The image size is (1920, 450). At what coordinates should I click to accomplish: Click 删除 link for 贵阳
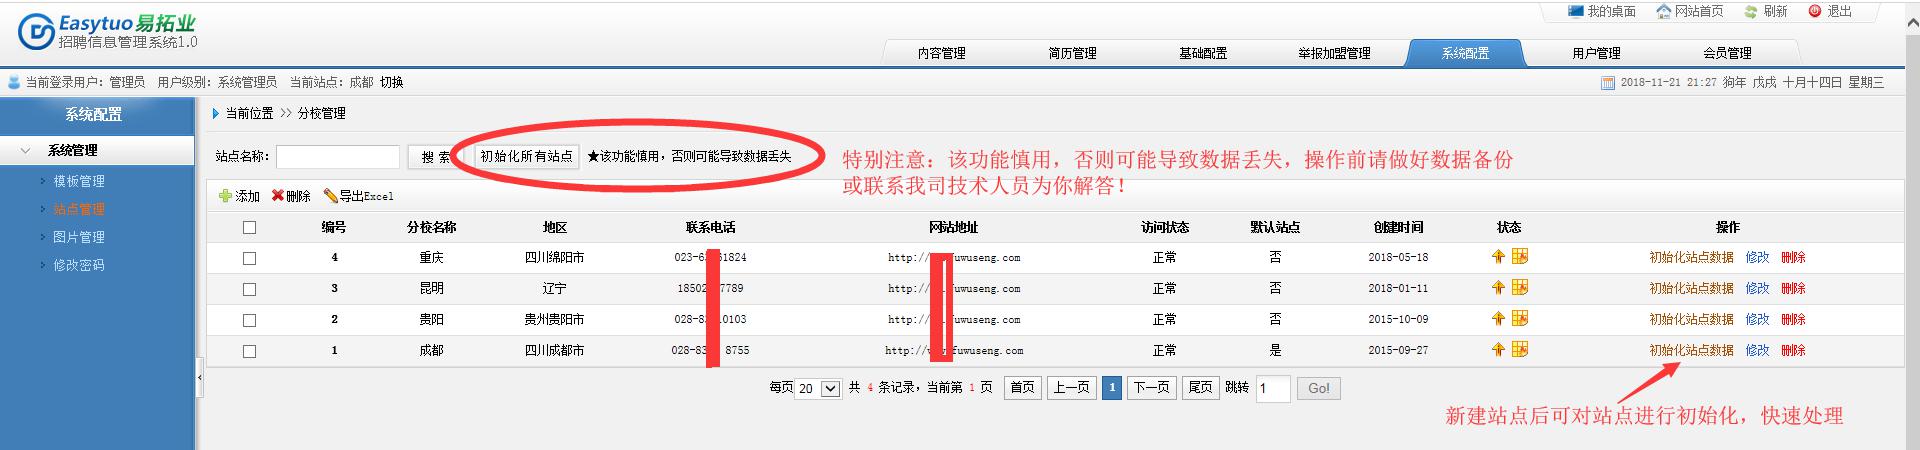coord(1793,319)
